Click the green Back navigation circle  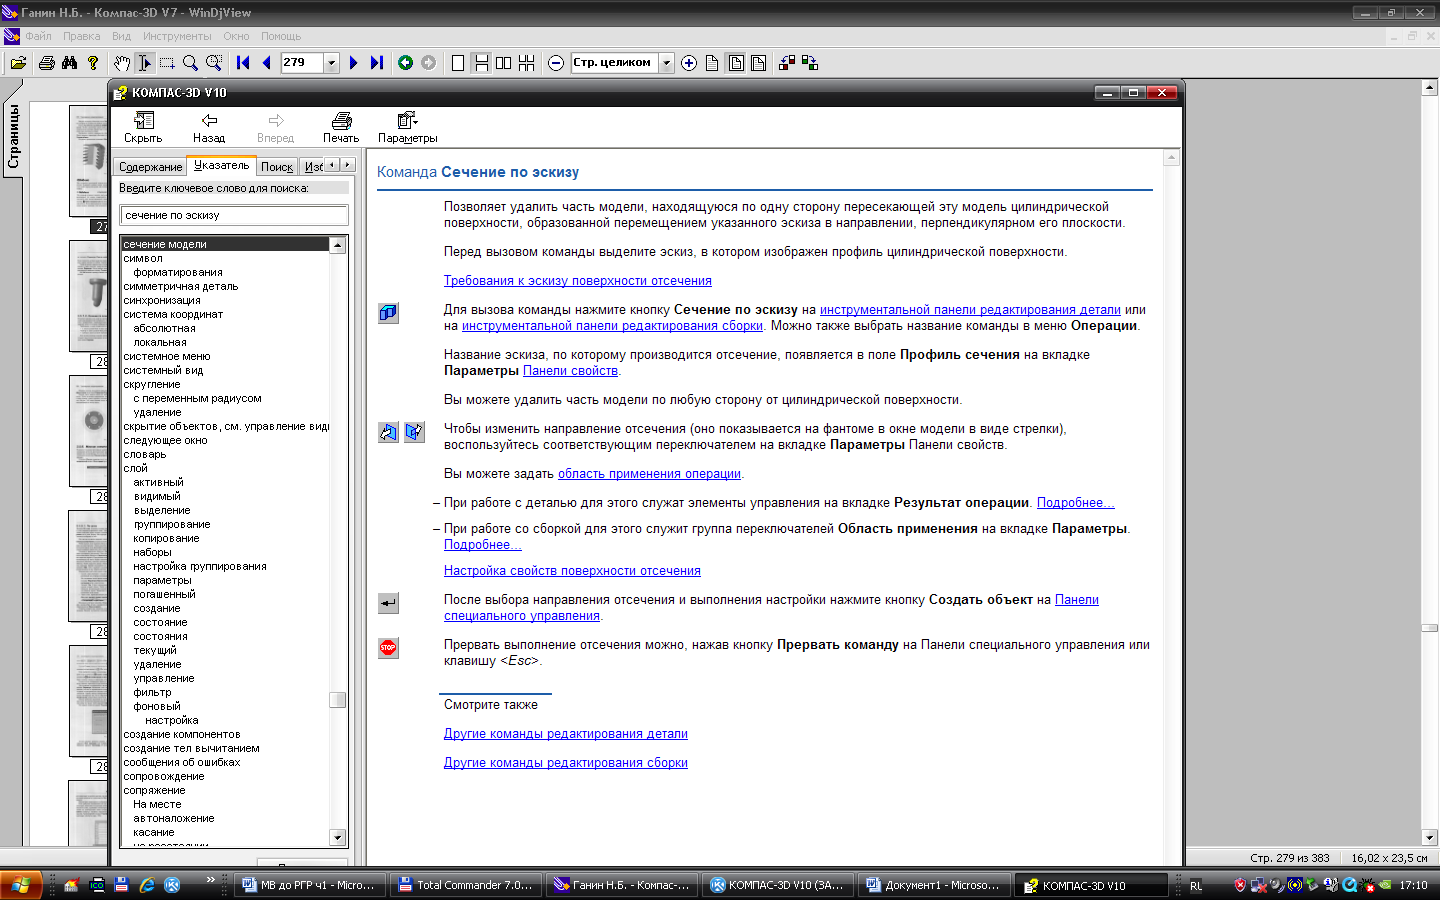tap(405, 63)
